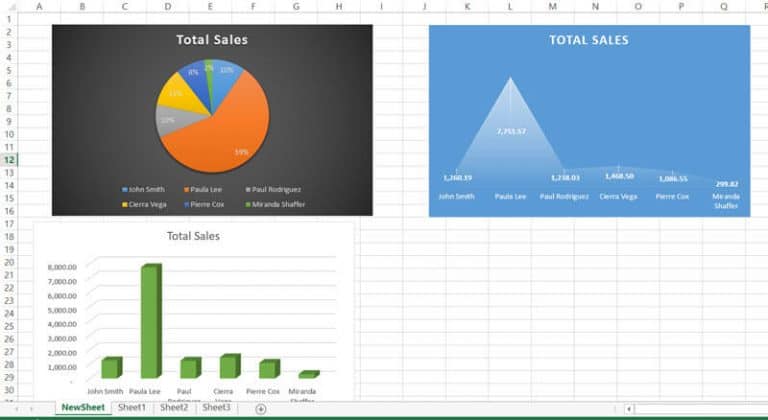
Task: Click the Select All corner triangle
Action: (8, 7)
